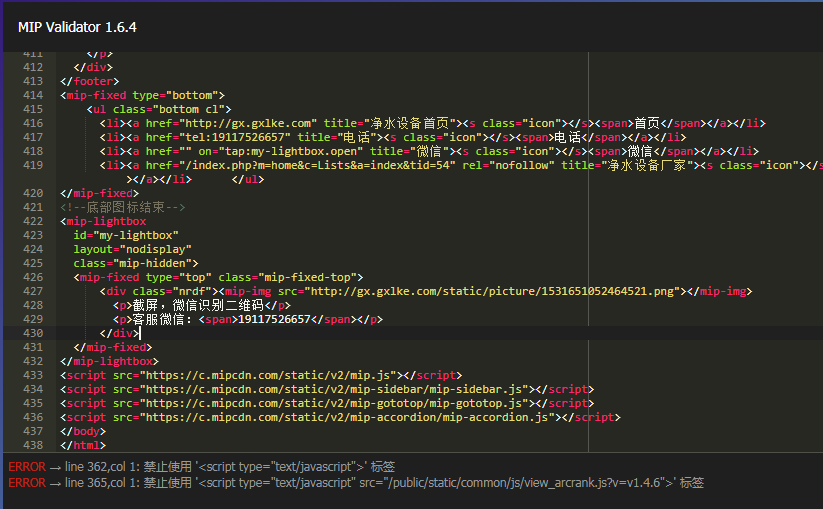823x509 pixels.
Task: Click the mip-accordion.js script src URL
Action: (x=347, y=417)
